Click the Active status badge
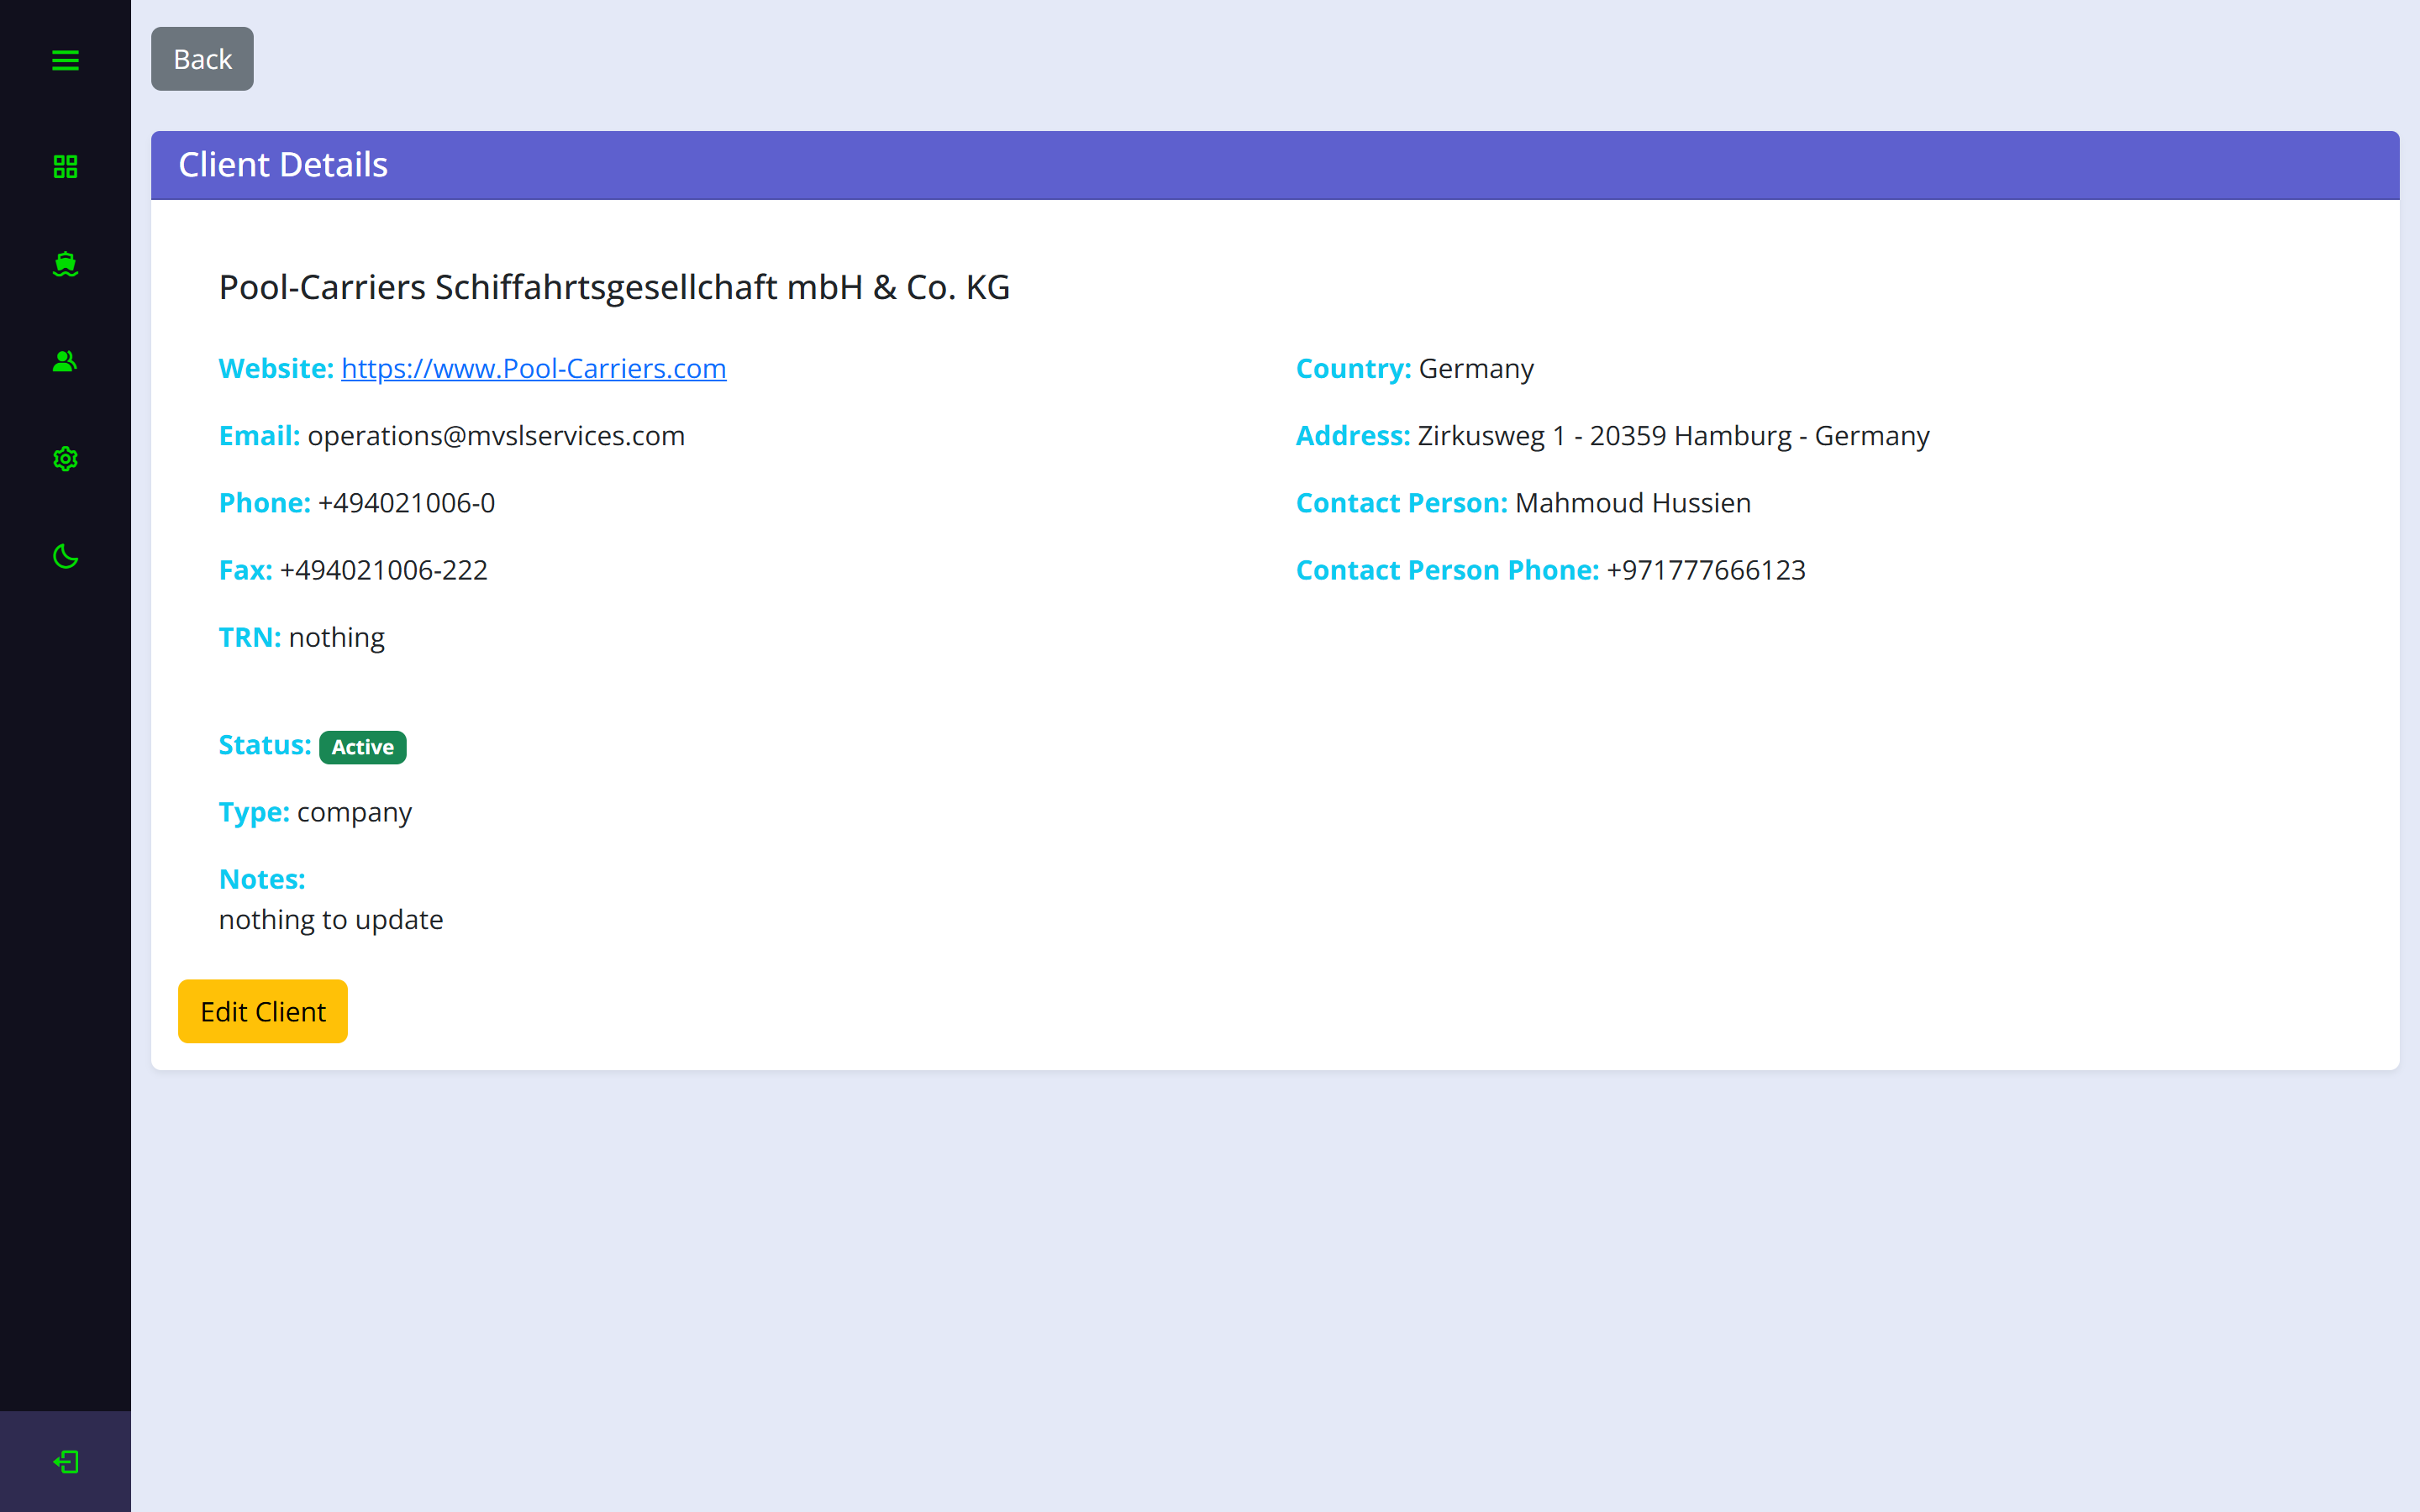2420x1512 pixels. coord(362,747)
